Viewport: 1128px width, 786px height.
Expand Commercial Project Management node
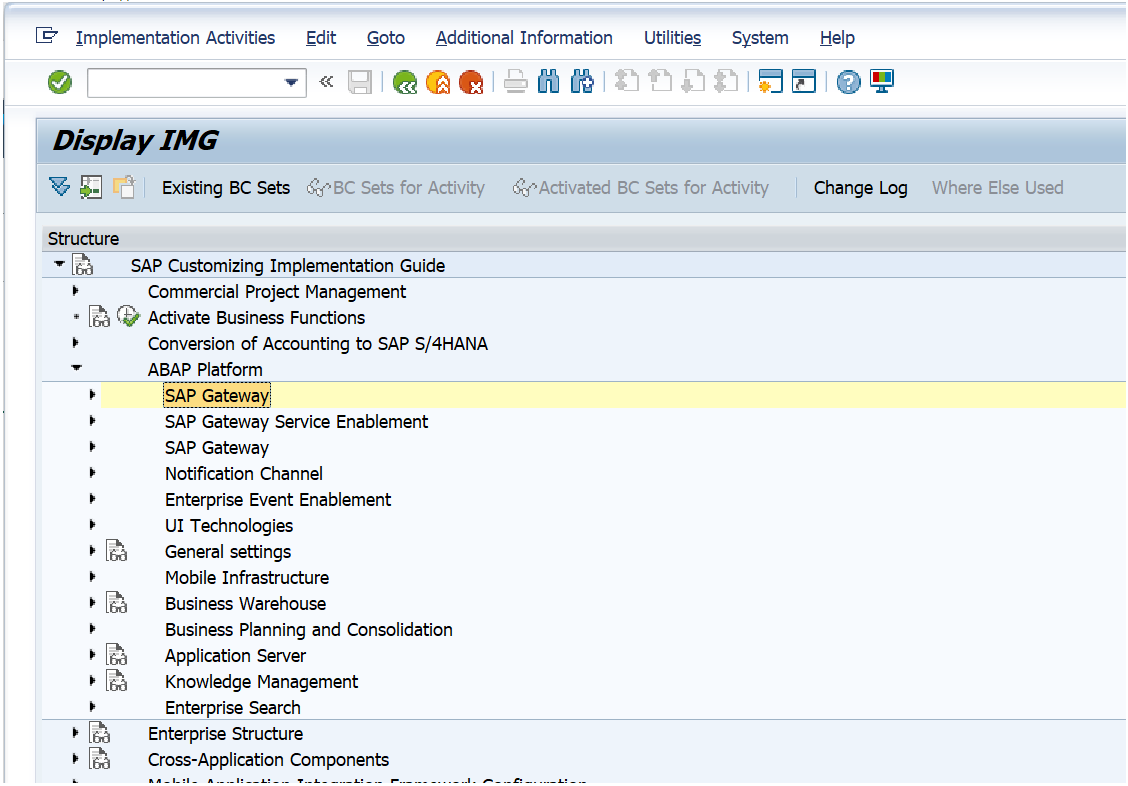pos(76,291)
